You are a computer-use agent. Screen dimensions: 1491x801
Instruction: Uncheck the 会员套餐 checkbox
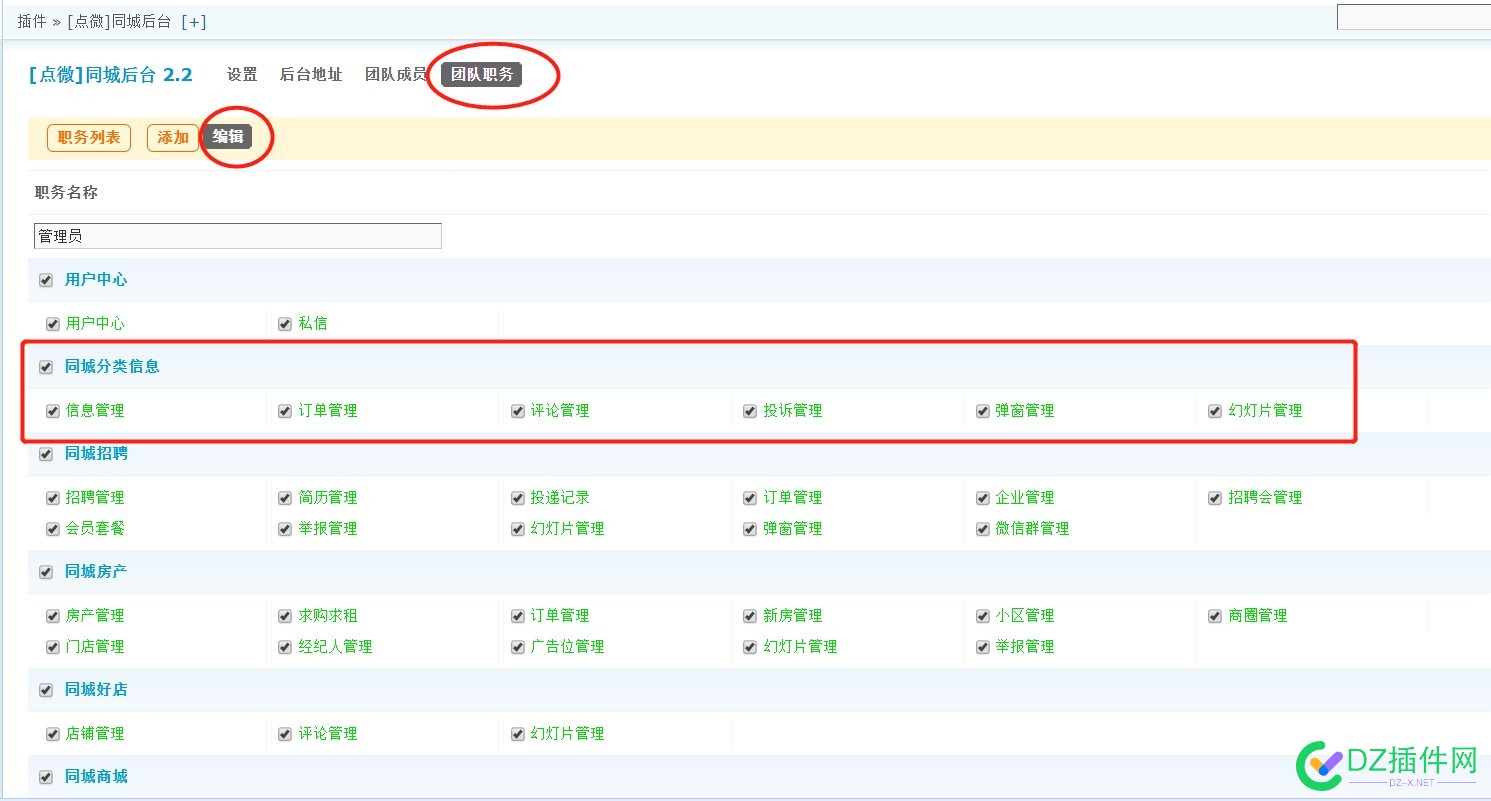click(x=53, y=529)
